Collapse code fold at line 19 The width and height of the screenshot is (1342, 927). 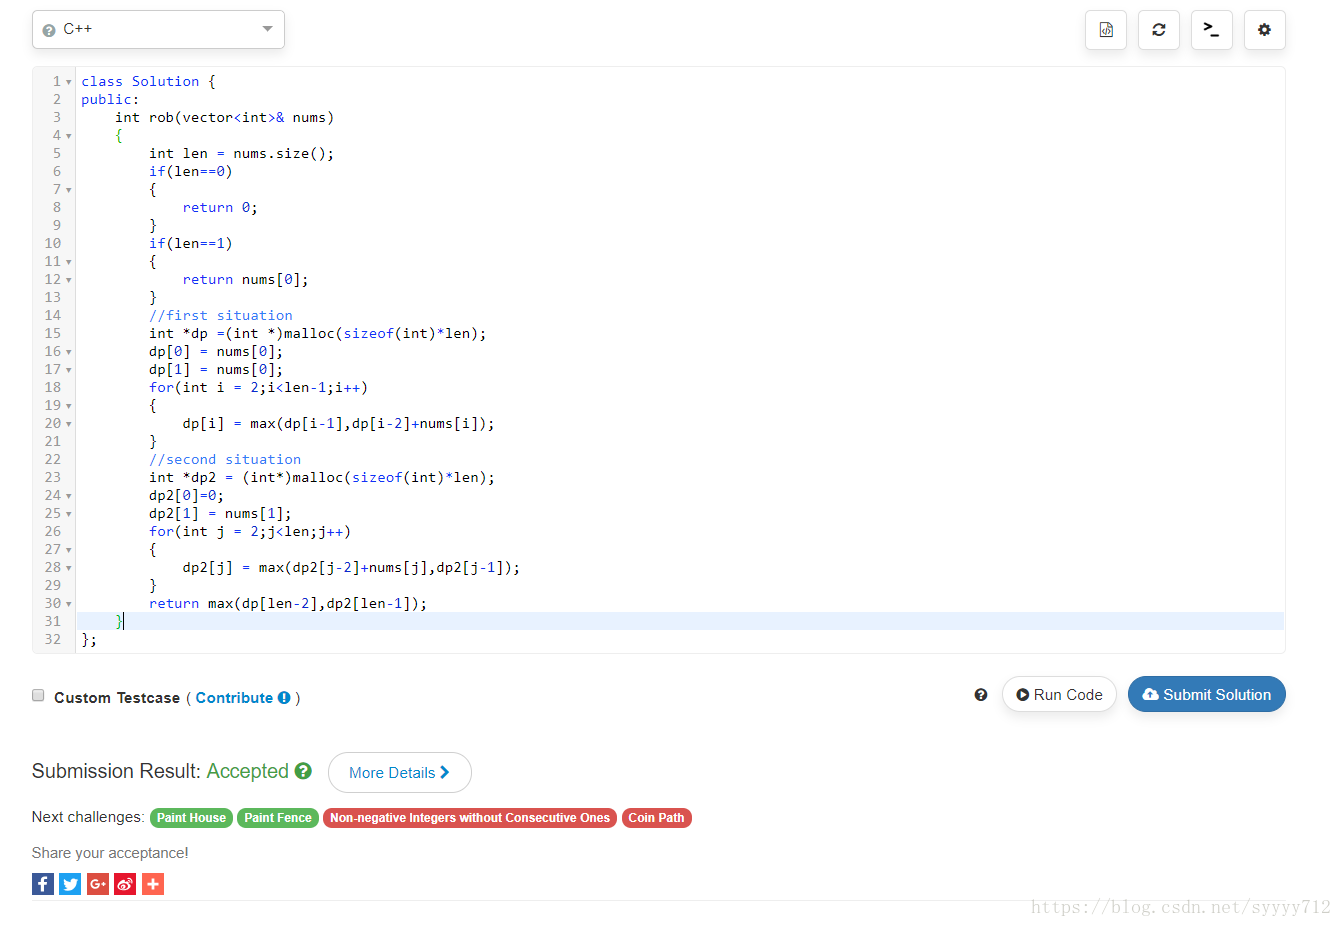pyautogui.click(x=69, y=406)
